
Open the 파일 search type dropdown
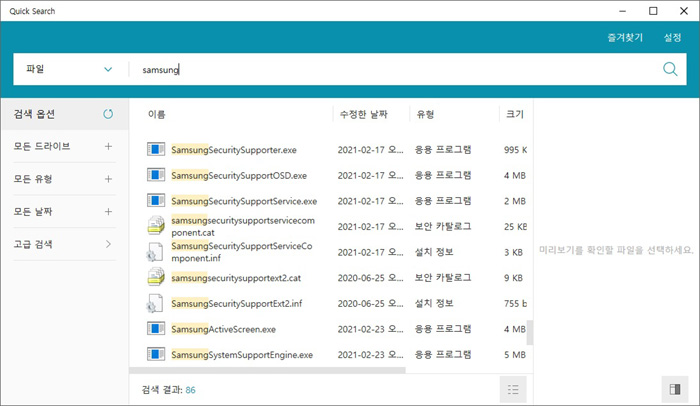[x=69, y=69]
